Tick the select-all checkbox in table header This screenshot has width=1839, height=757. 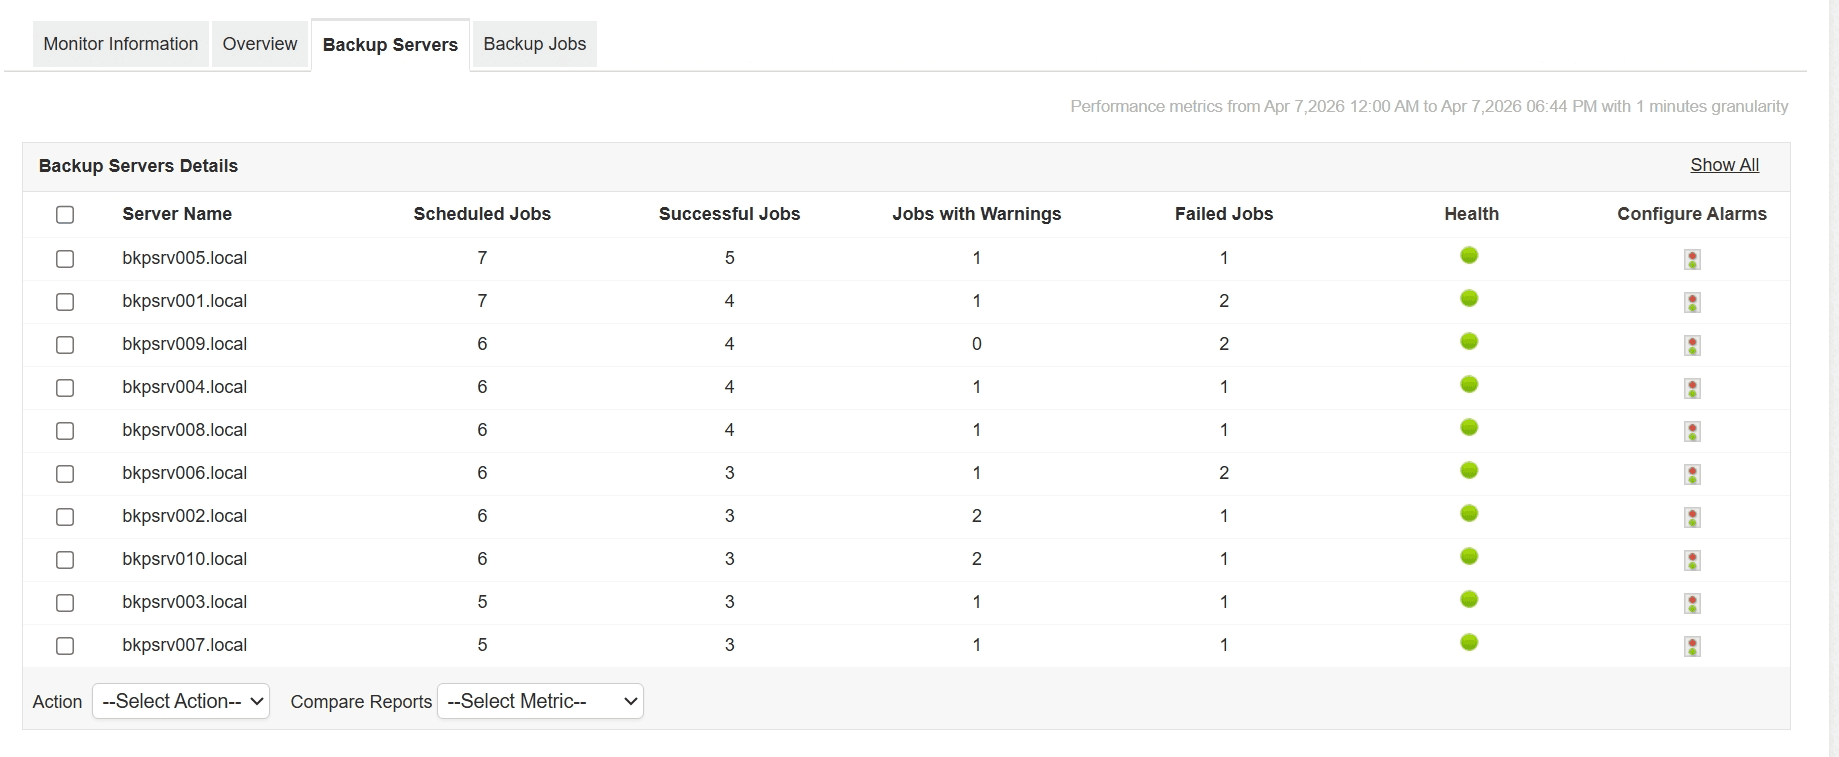click(65, 215)
